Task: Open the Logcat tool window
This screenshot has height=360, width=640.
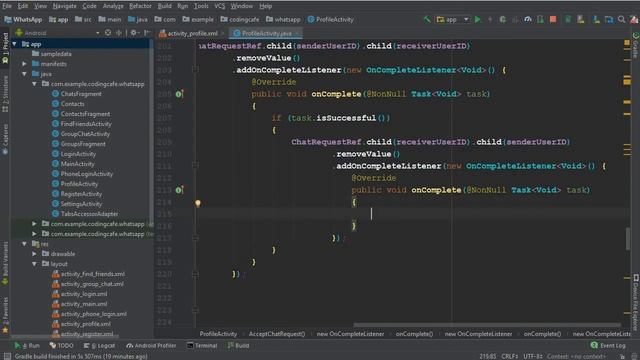Action: [99, 345]
